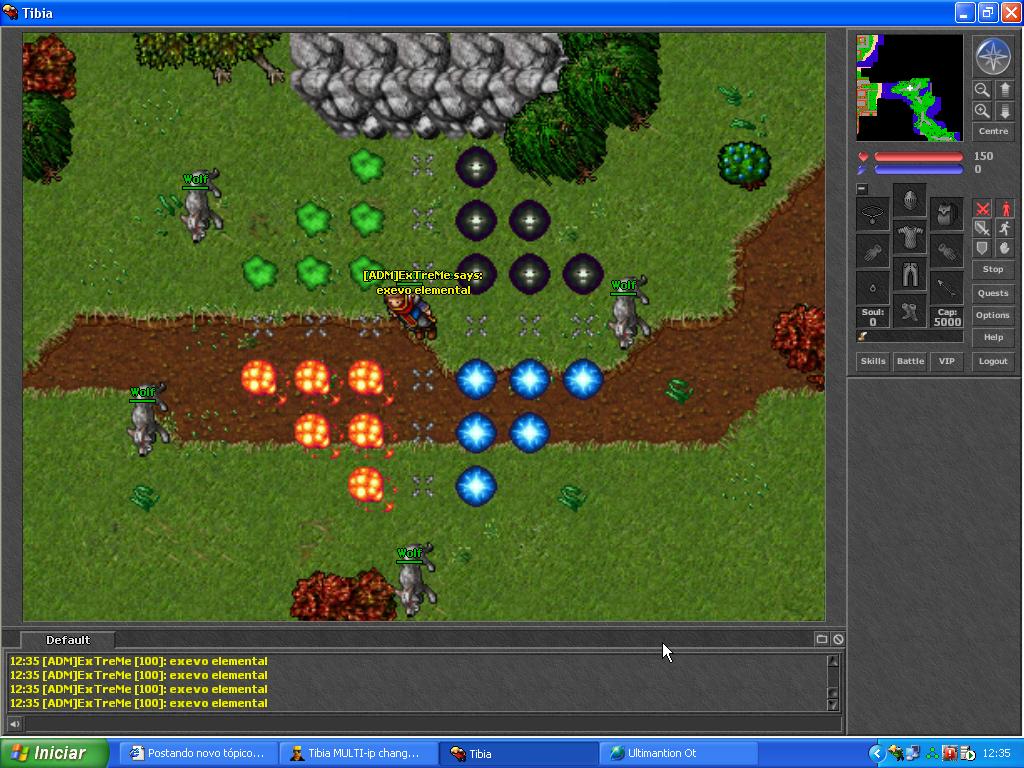Click the blue mana bar

tap(919, 170)
